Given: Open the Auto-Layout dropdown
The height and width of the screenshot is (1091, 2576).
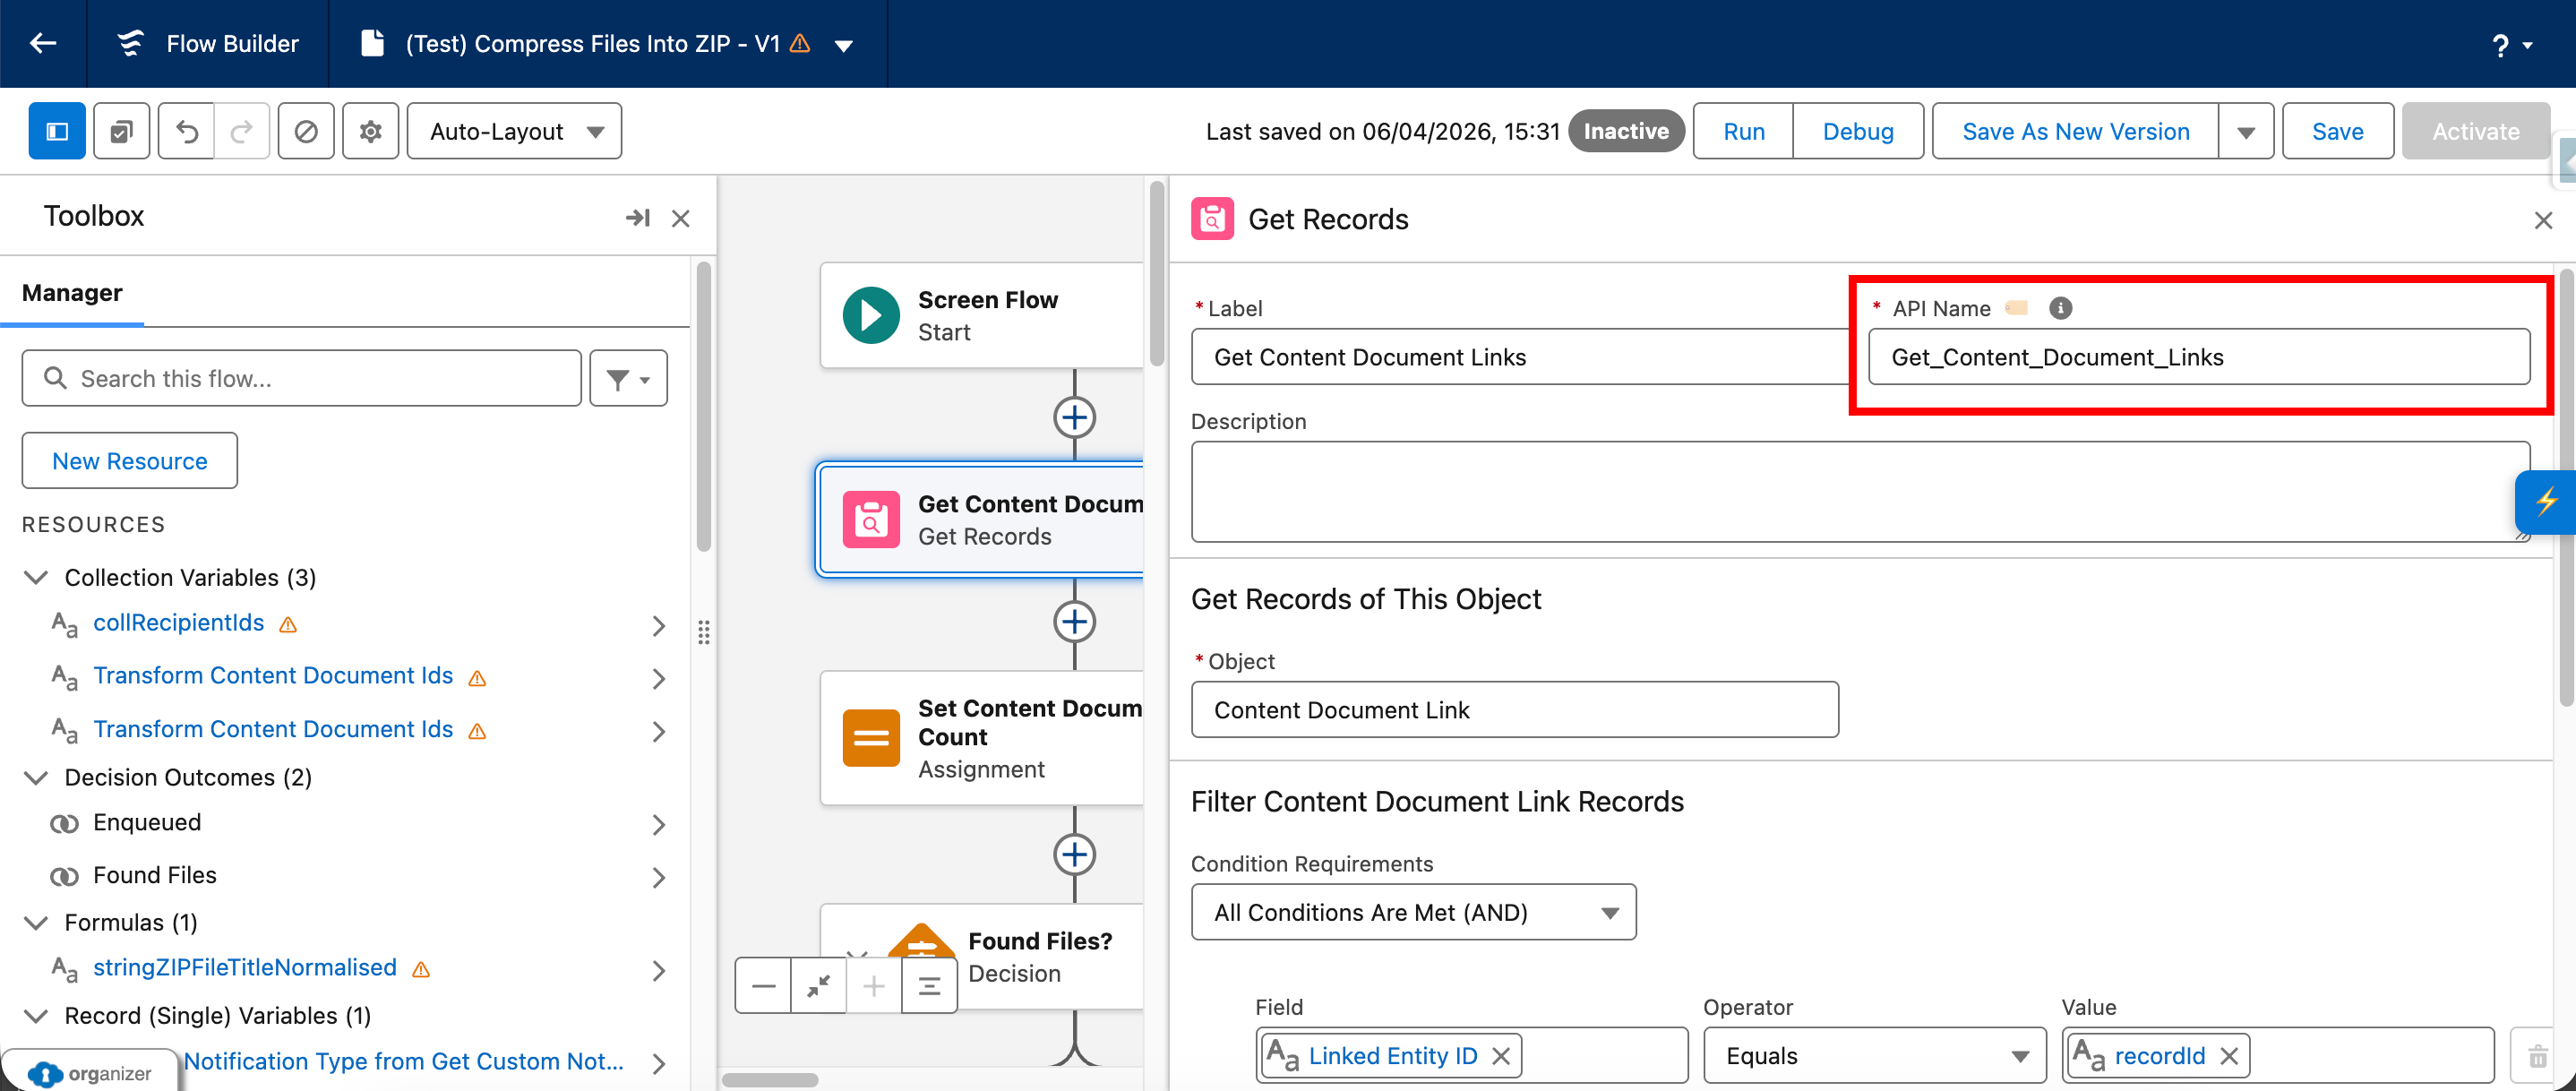Looking at the screenshot, I should (514, 131).
